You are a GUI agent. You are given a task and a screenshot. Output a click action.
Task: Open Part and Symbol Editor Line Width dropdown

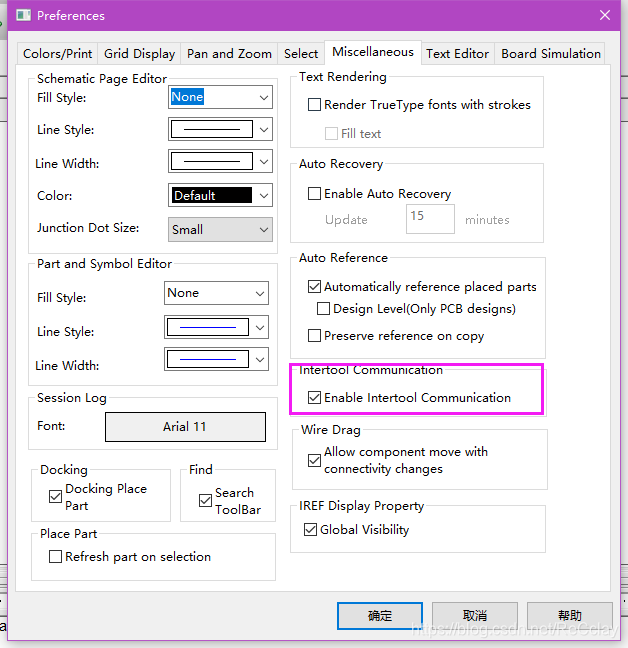[216, 359]
